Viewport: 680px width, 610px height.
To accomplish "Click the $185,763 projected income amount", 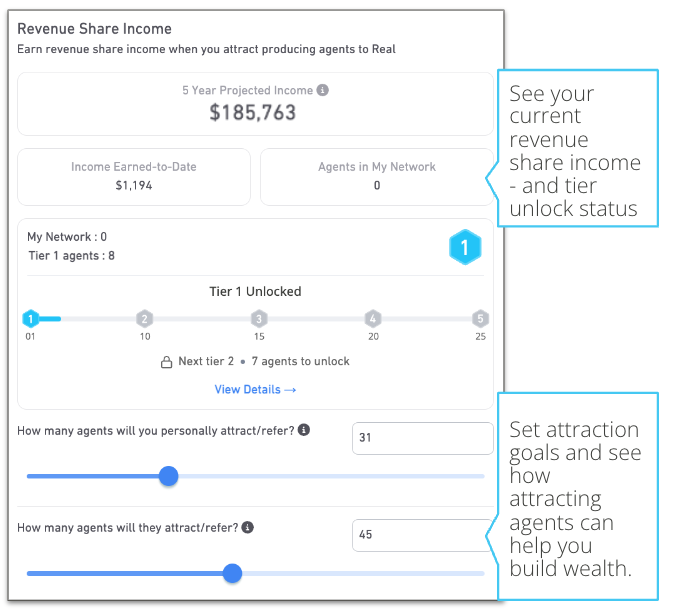I will click(x=252, y=113).
